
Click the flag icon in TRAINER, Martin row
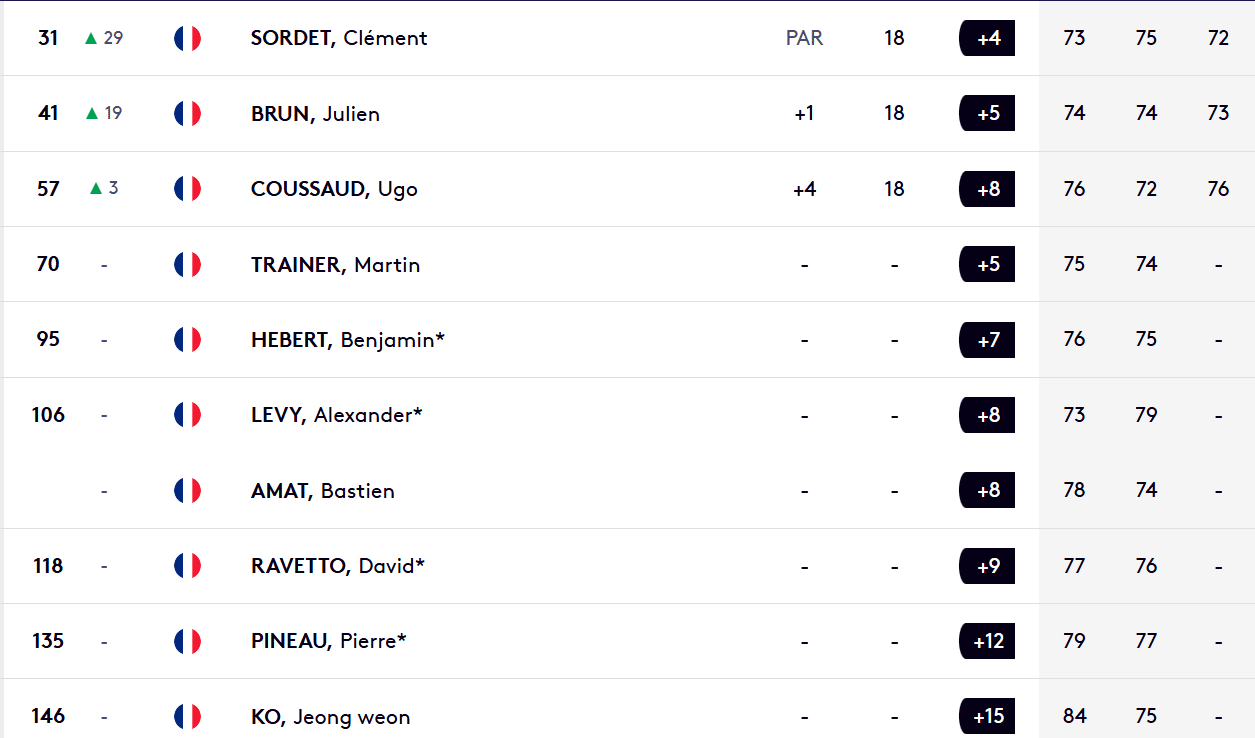pyautogui.click(x=187, y=264)
